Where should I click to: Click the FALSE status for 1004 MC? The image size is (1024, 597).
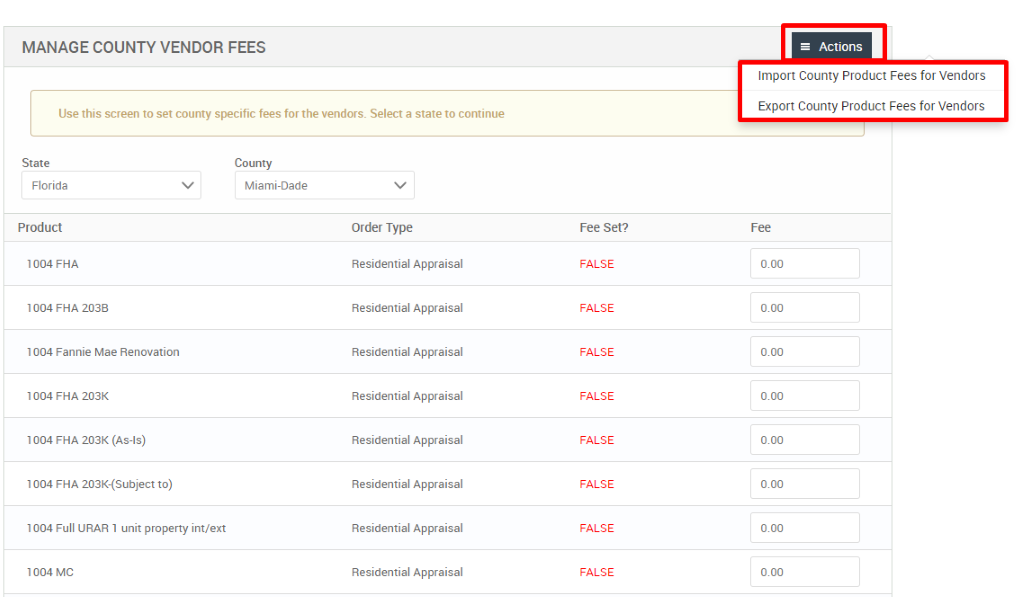click(596, 571)
